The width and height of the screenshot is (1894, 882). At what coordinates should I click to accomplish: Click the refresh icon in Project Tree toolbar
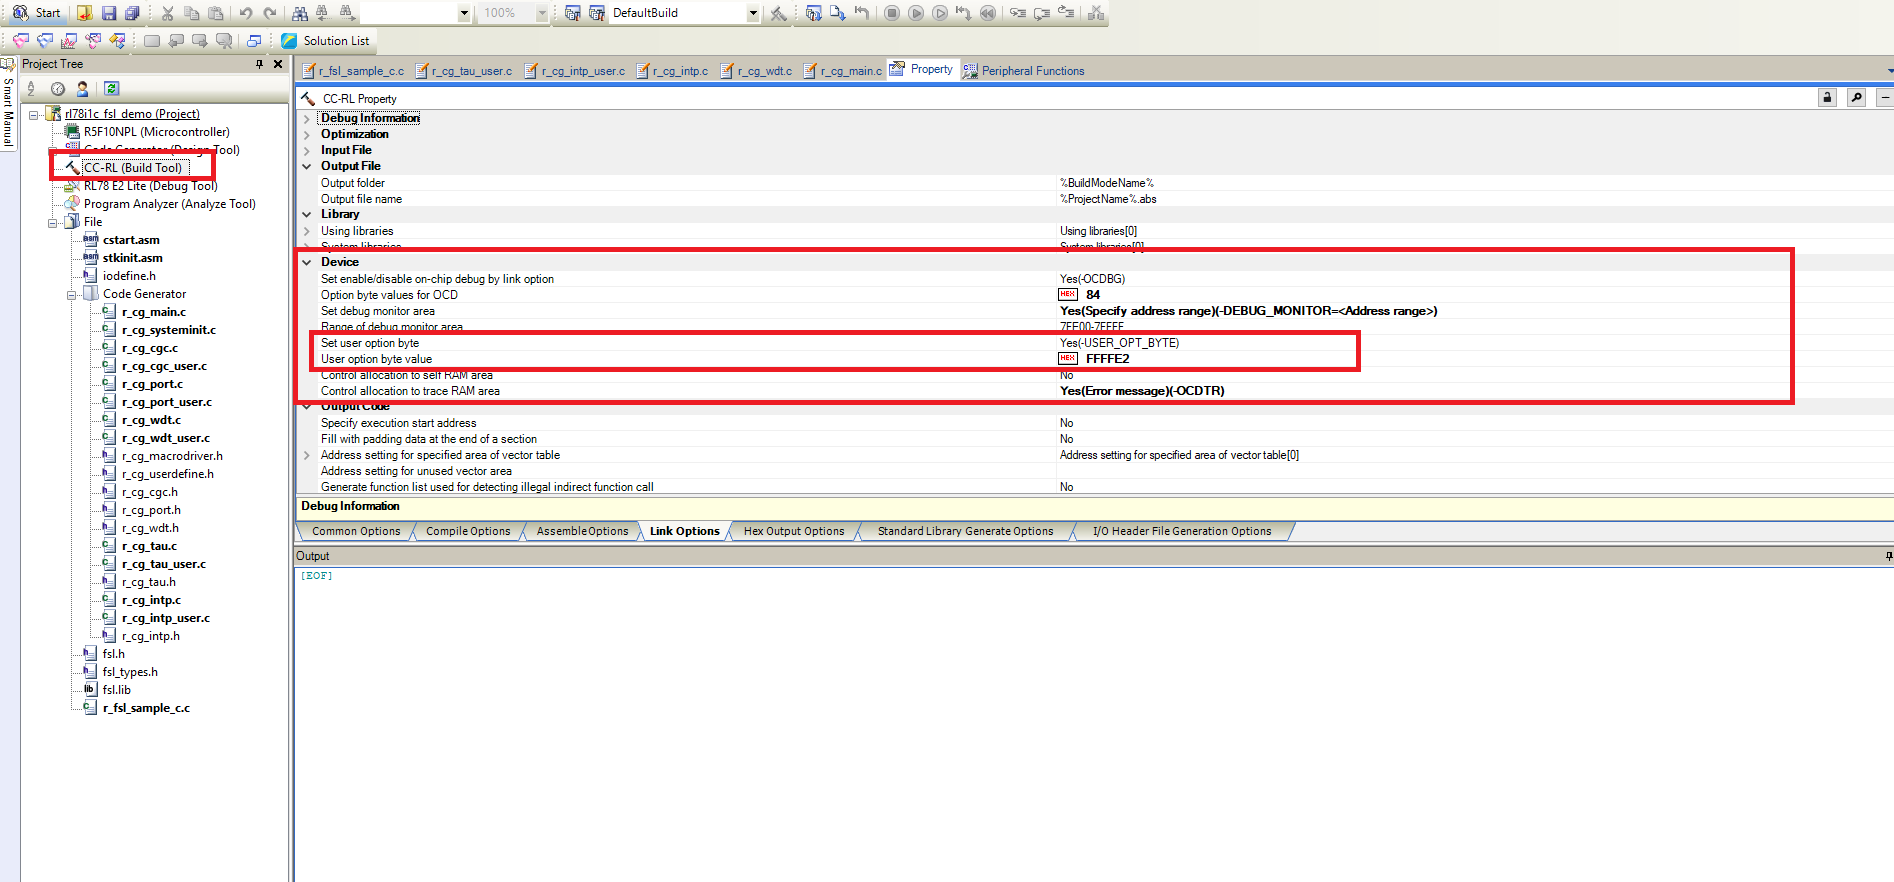(111, 89)
